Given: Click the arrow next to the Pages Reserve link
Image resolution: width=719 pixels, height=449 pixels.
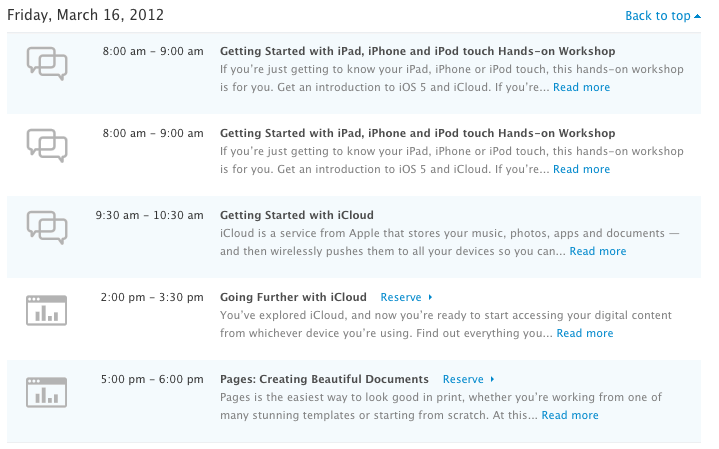Looking at the screenshot, I should (492, 379).
